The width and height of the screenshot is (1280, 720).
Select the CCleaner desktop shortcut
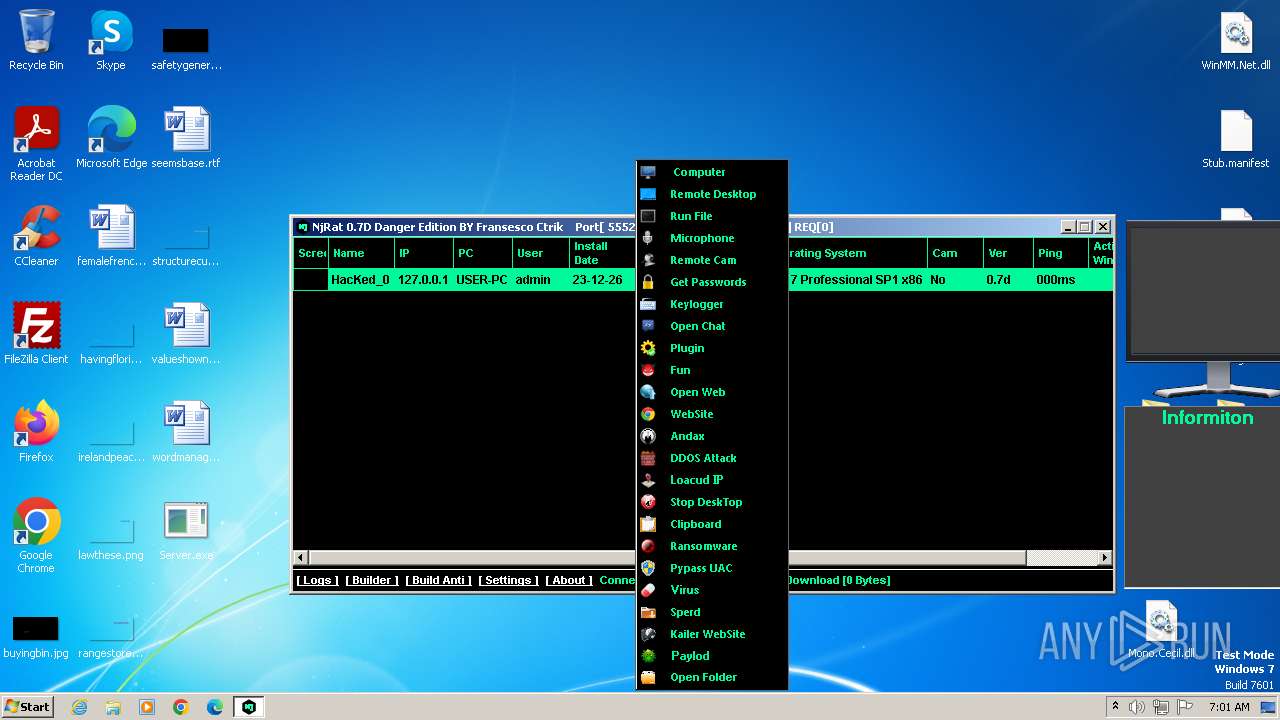coord(36,237)
